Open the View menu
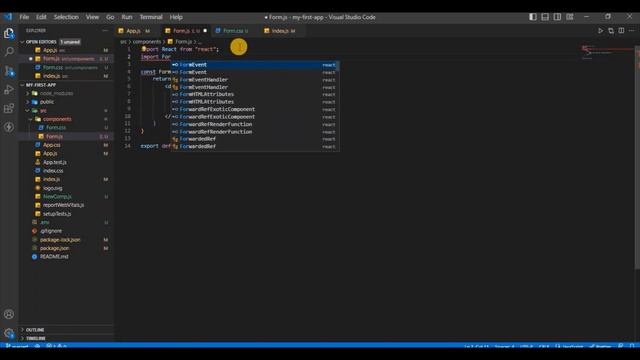Viewport: 640px width, 360px height. (x=92, y=17)
